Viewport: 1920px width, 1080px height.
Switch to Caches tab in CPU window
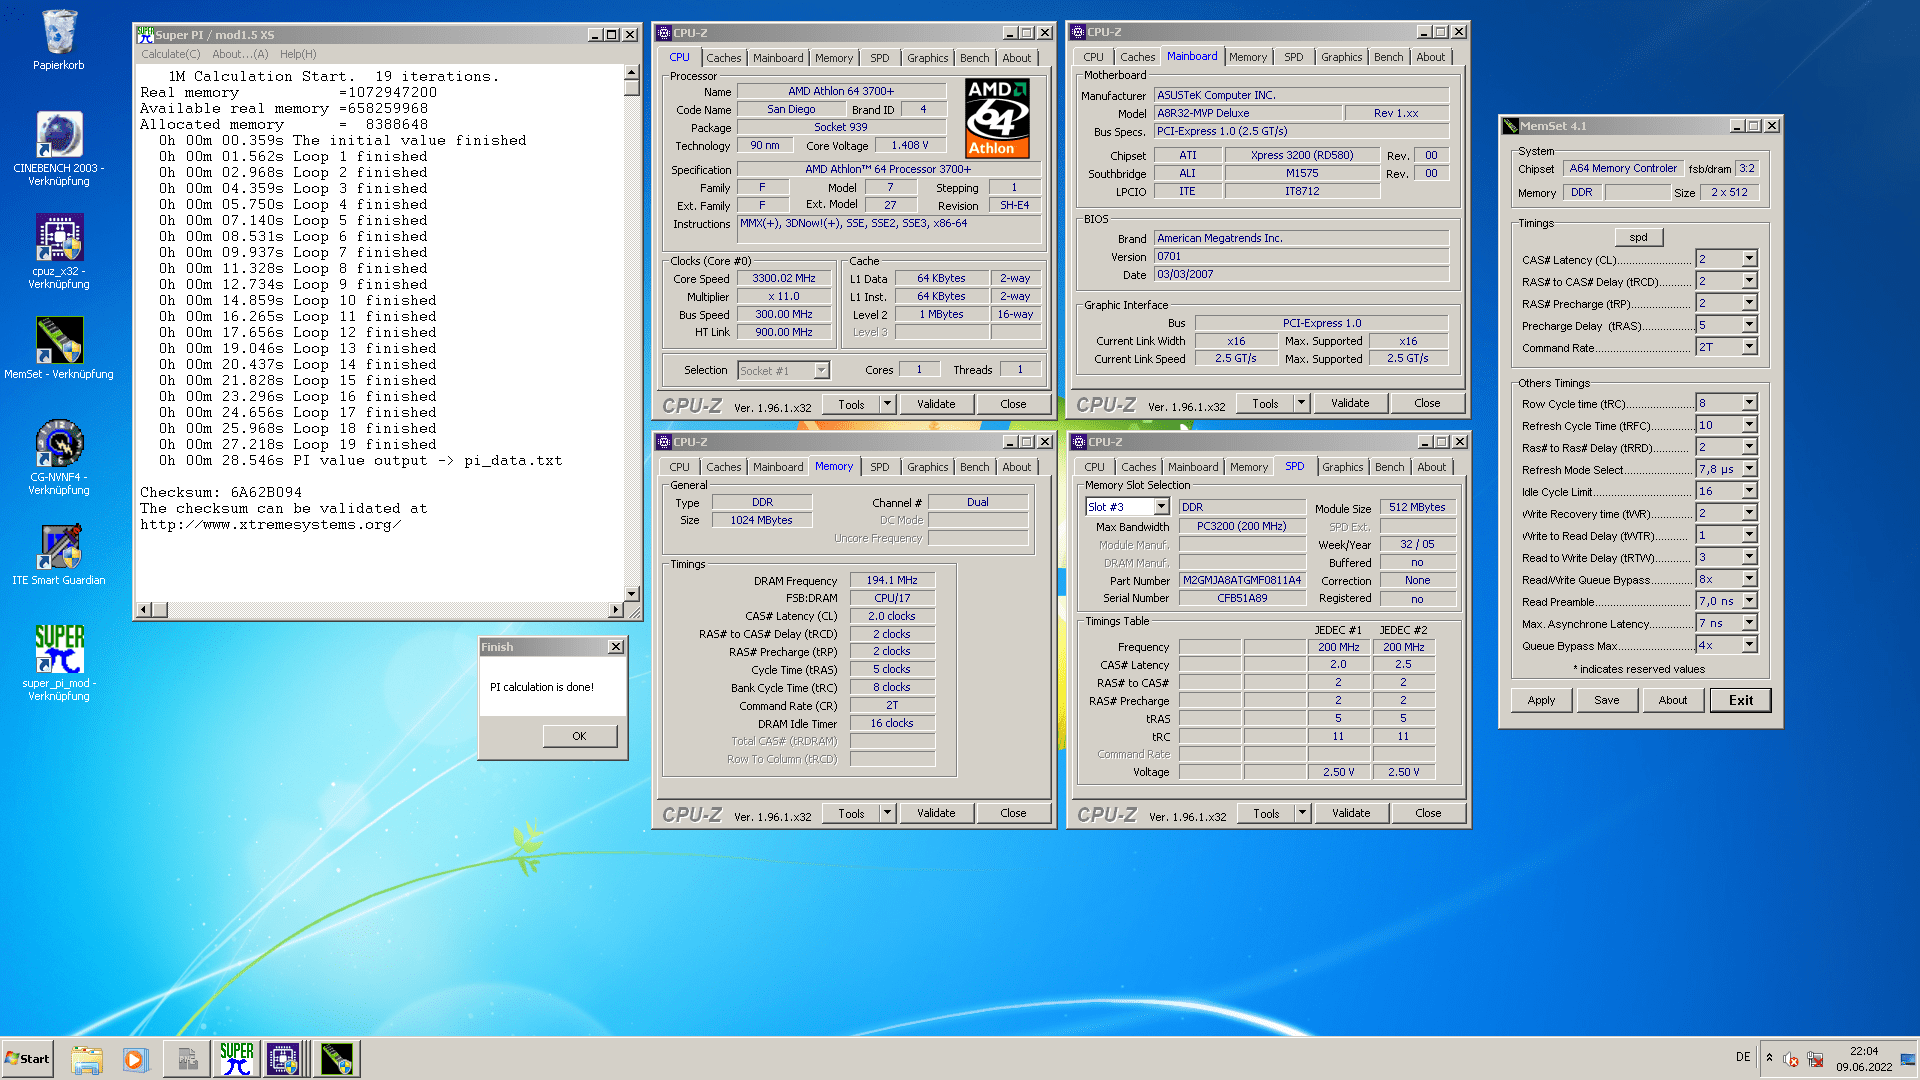pyautogui.click(x=723, y=58)
